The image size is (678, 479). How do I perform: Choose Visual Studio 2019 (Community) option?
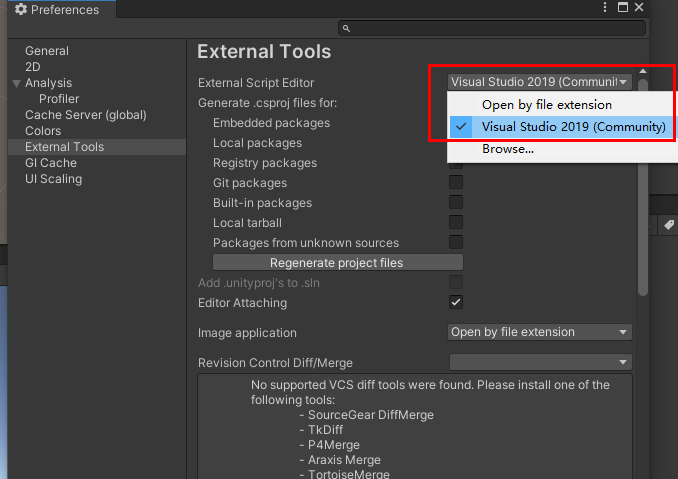click(562, 127)
